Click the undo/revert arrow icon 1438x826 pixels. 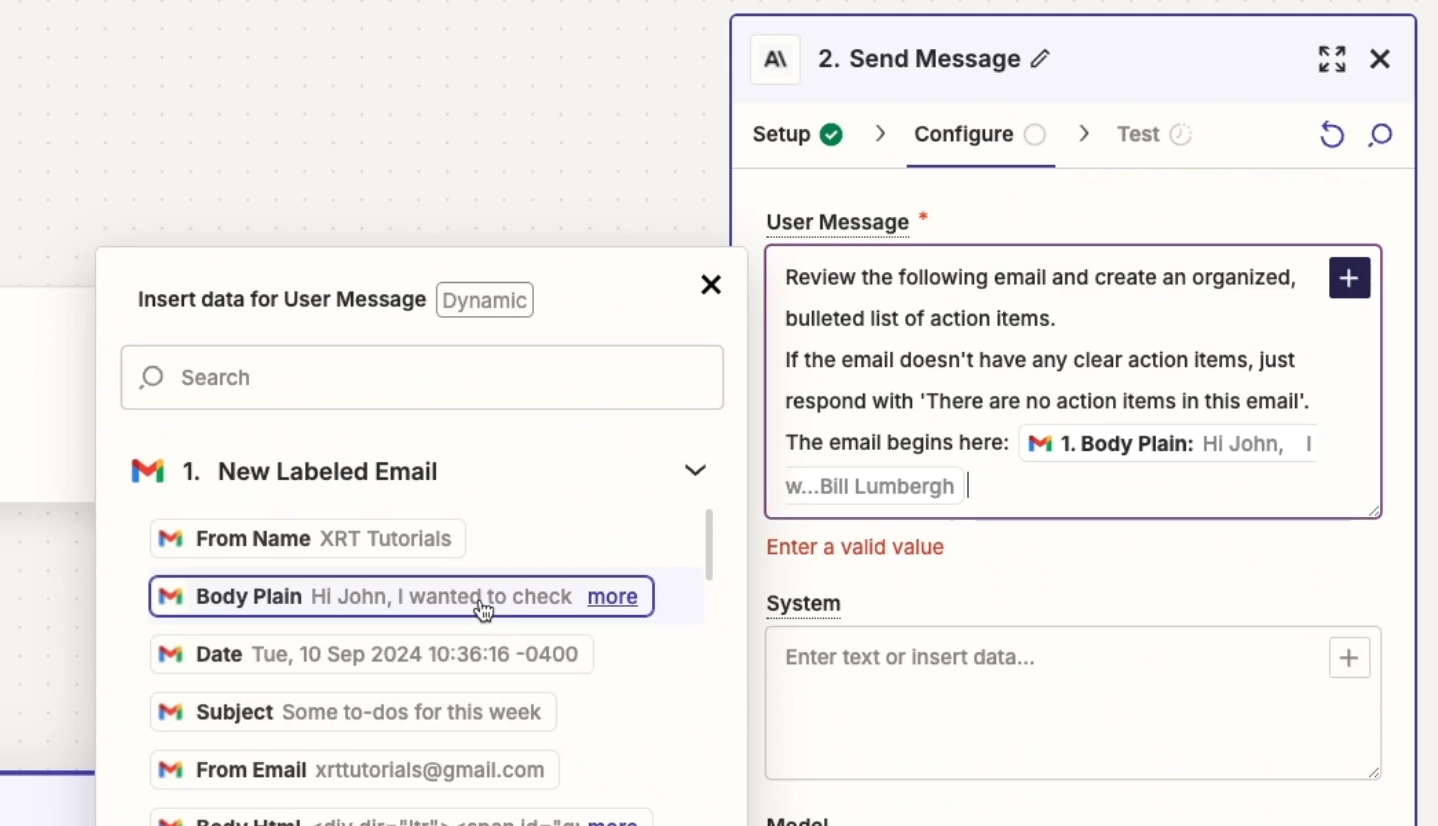click(1331, 134)
